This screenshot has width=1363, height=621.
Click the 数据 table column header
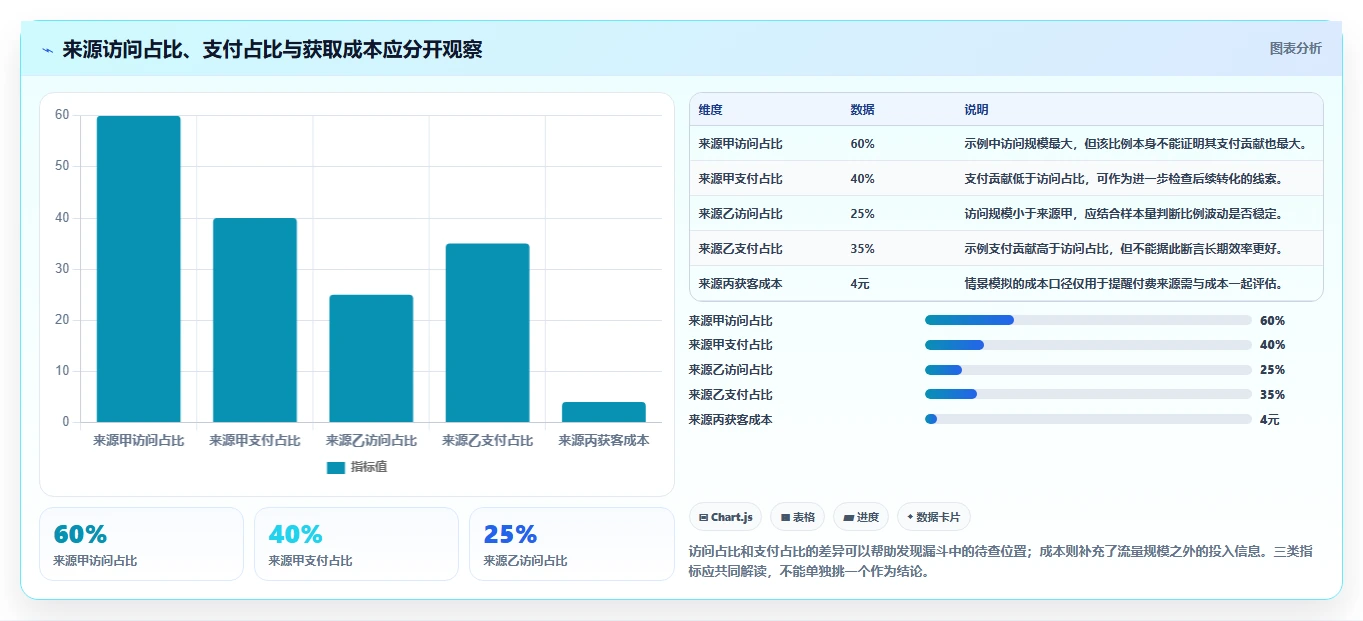point(862,109)
